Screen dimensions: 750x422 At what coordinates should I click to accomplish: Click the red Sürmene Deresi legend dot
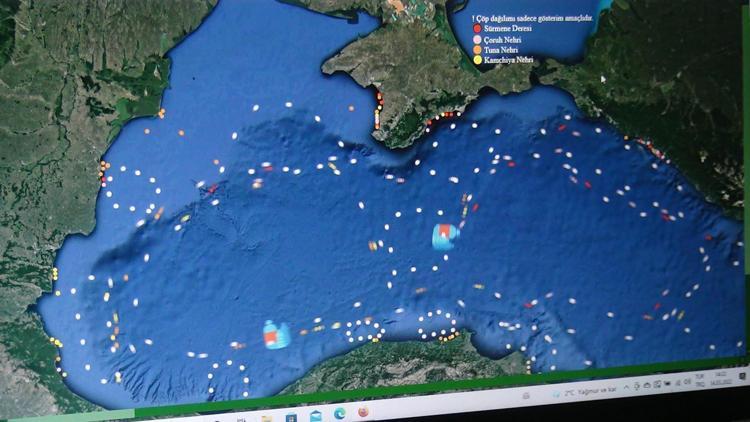click(x=479, y=30)
